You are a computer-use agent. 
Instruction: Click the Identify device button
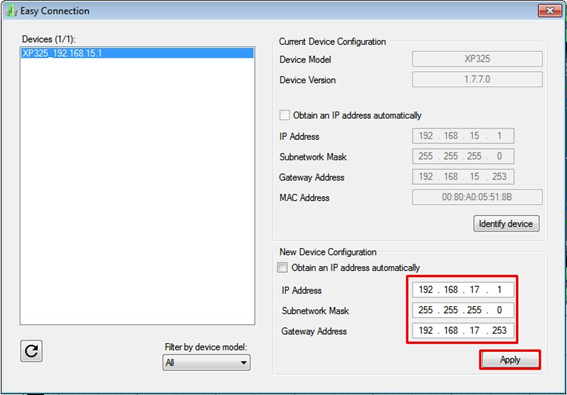506,224
